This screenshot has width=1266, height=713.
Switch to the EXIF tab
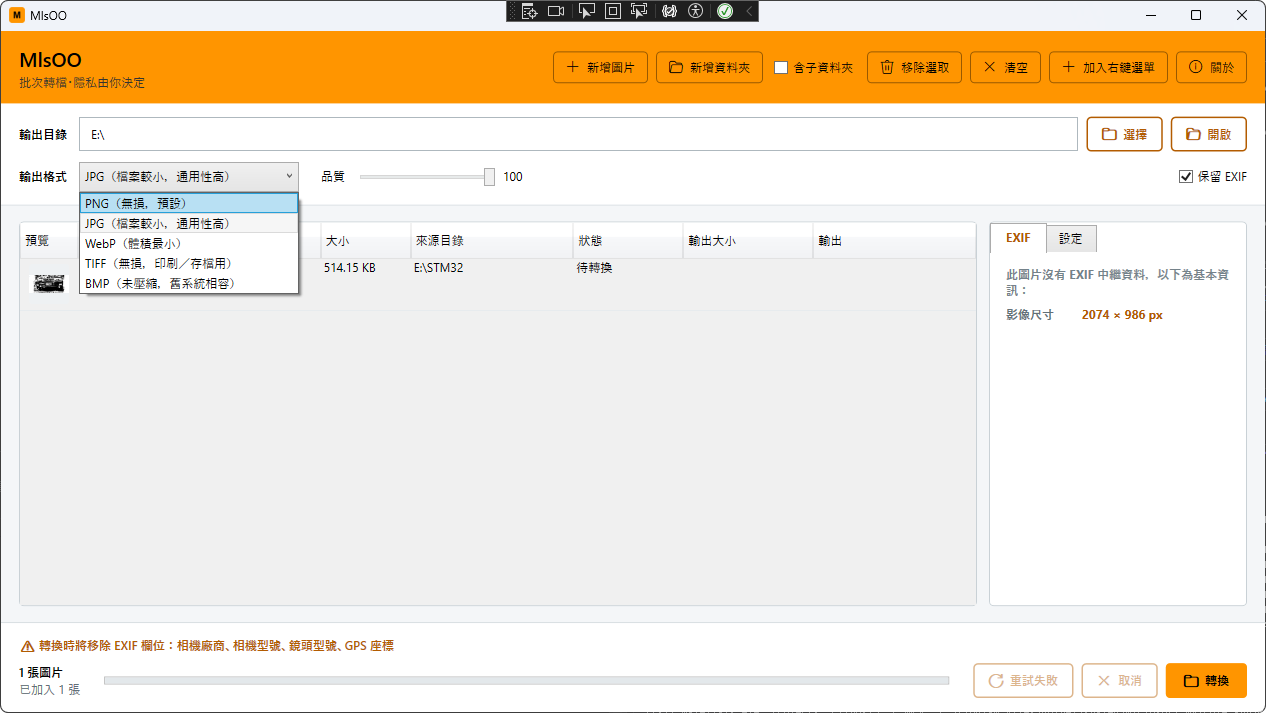pos(1018,238)
